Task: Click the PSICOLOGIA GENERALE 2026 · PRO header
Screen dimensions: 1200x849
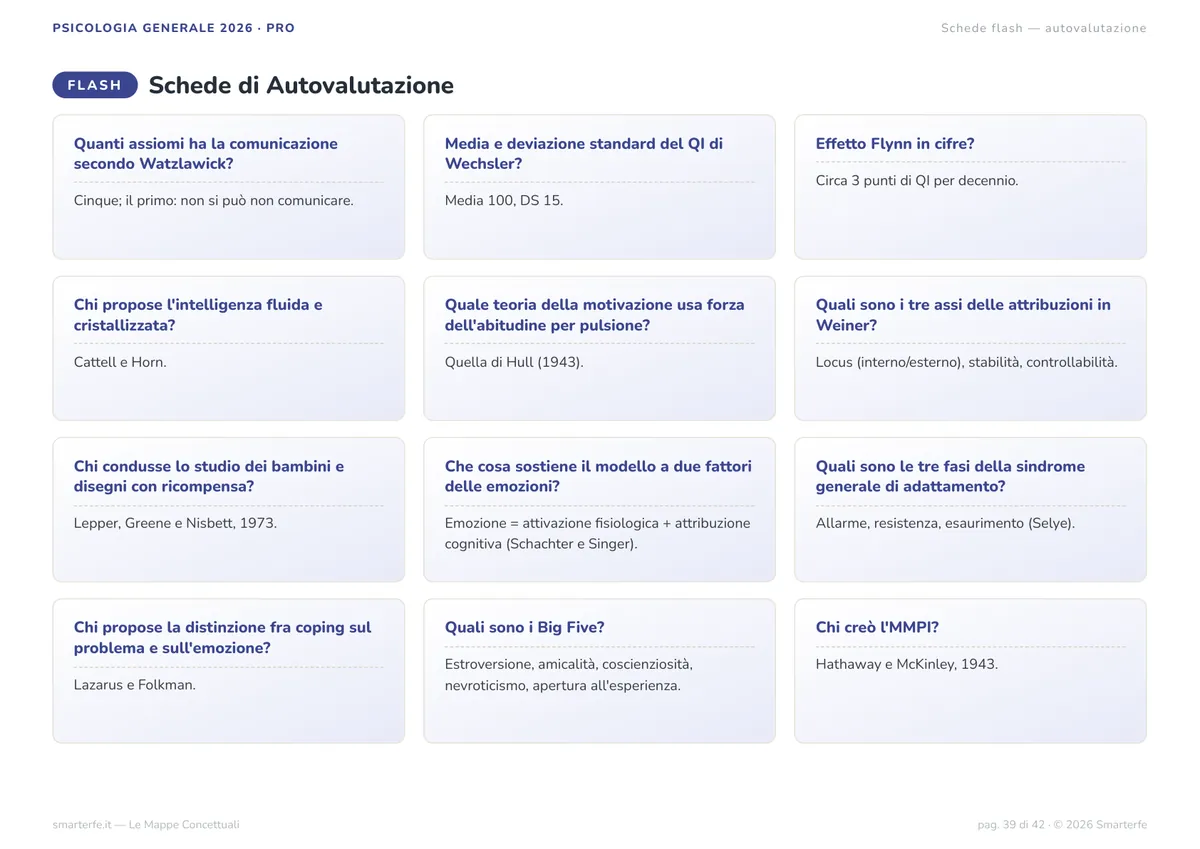Action: pos(174,28)
